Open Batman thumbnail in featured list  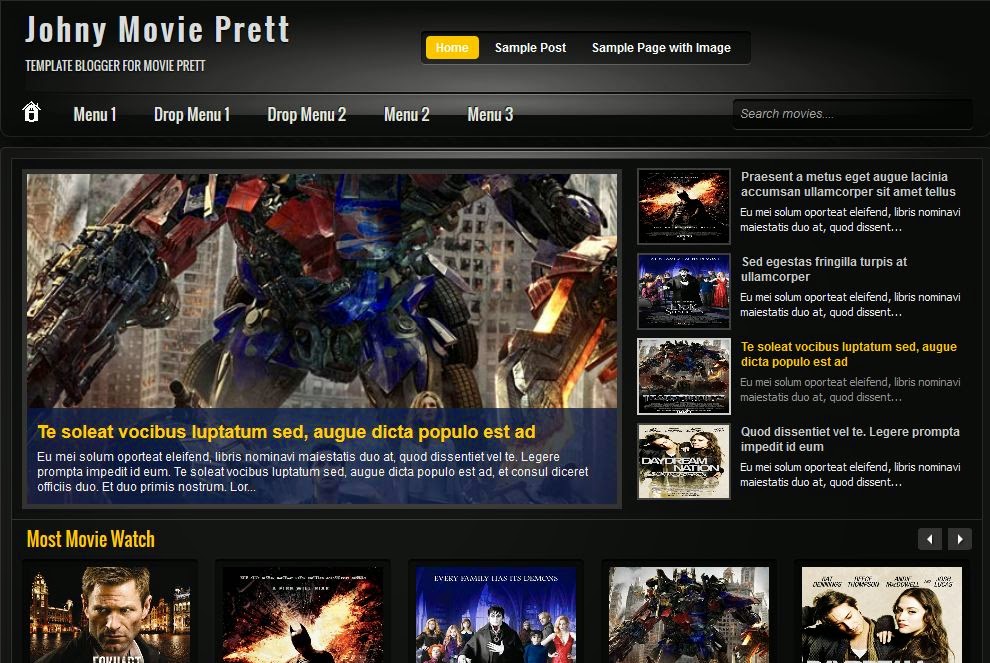[x=684, y=206]
